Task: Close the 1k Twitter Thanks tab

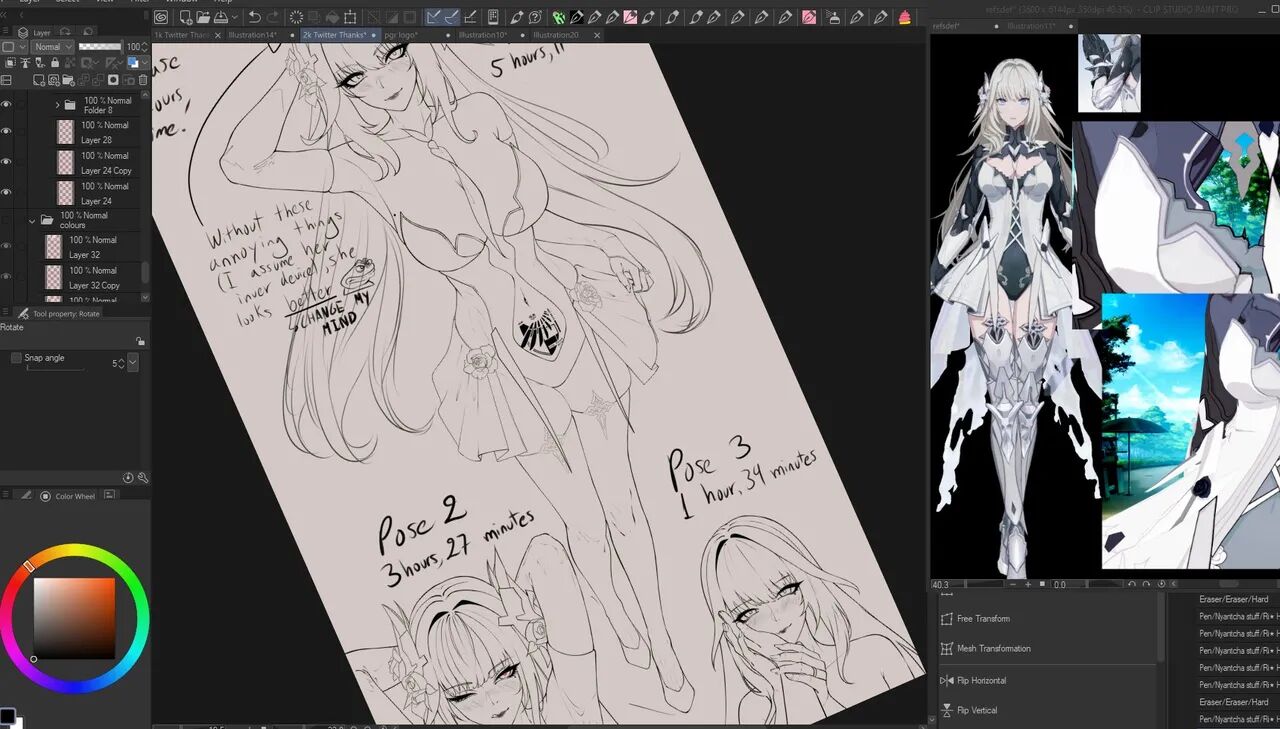Action: (218, 35)
